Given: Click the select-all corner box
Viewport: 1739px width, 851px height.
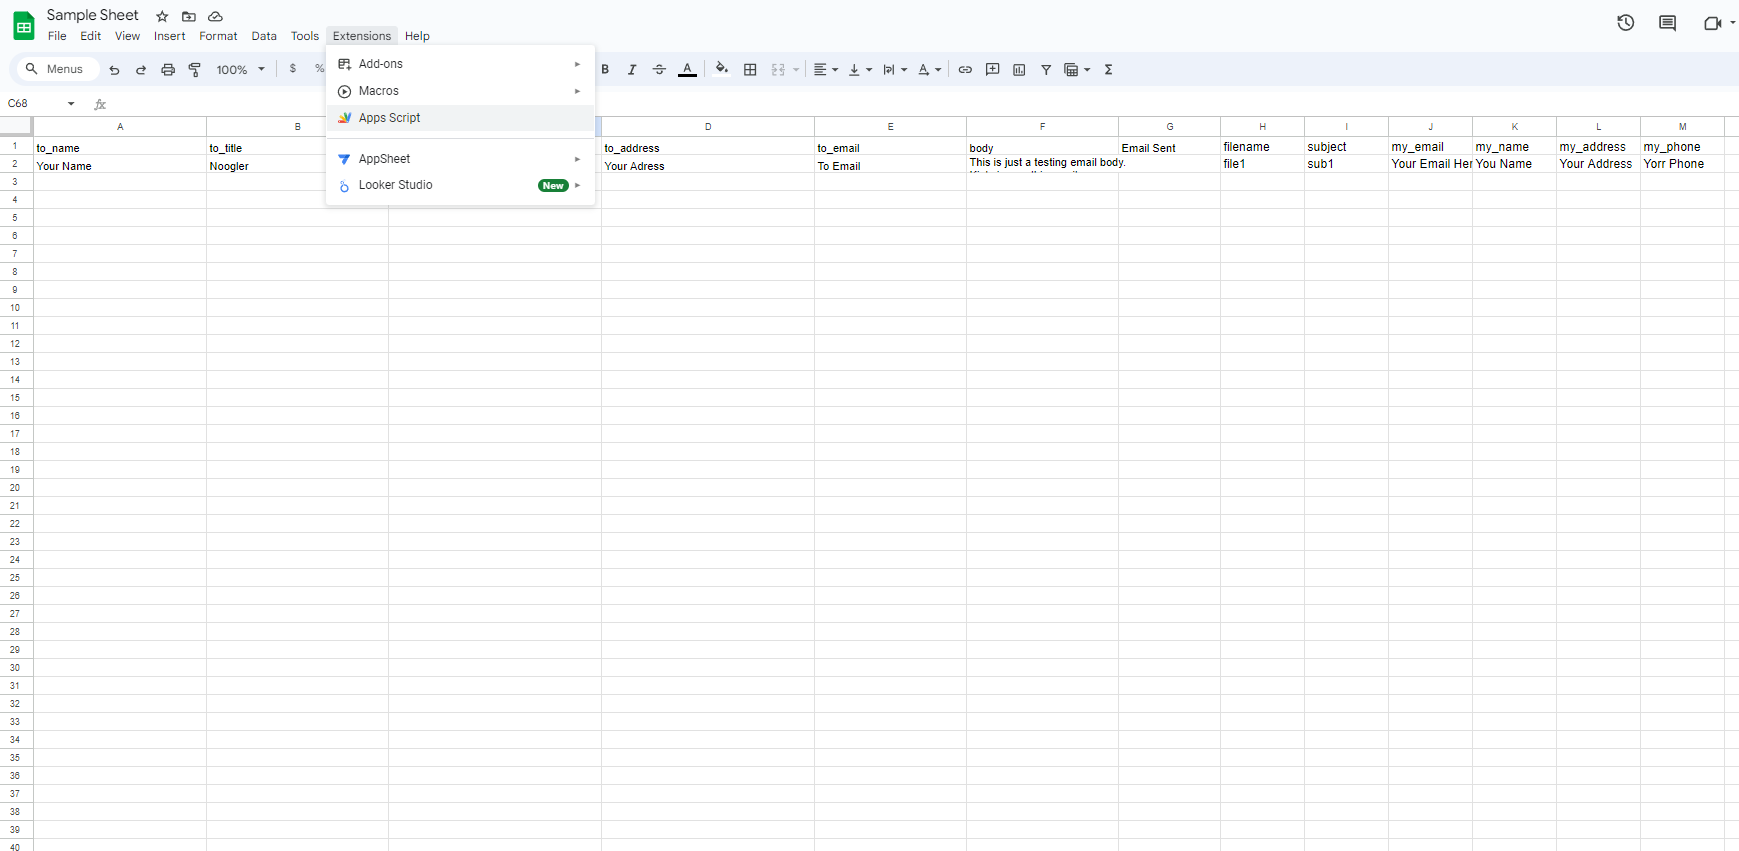Looking at the screenshot, I should (16, 127).
